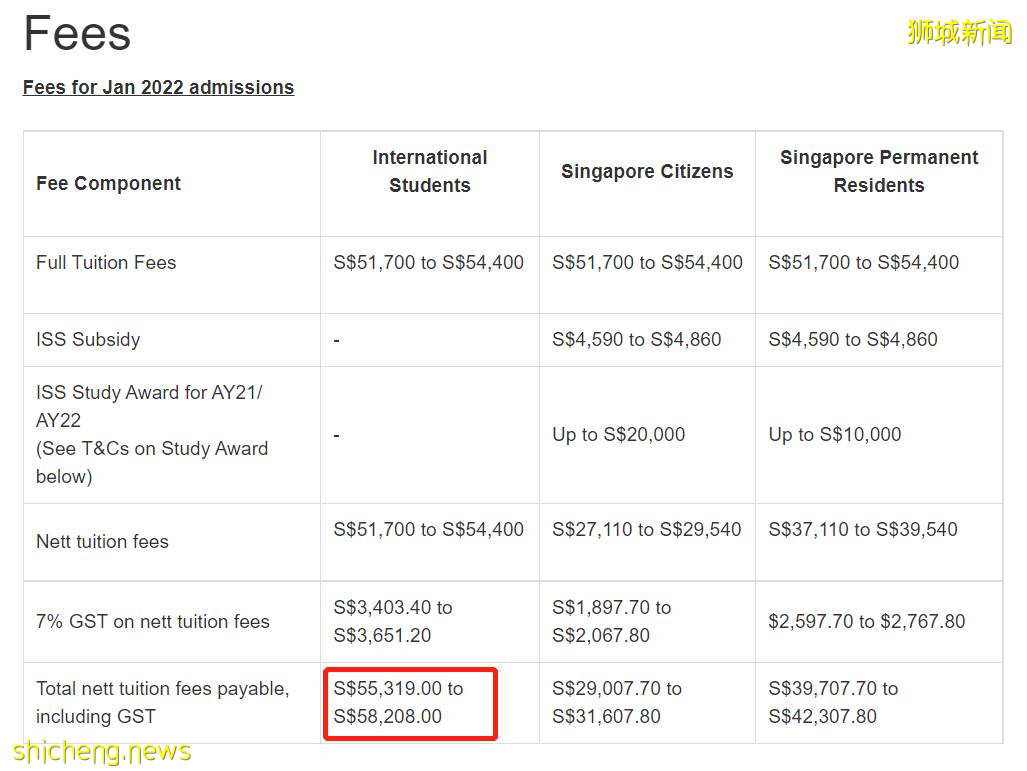Image resolution: width=1027 pixels, height=771 pixels.
Task: Select the 'International Students' column header
Action: click(x=429, y=171)
